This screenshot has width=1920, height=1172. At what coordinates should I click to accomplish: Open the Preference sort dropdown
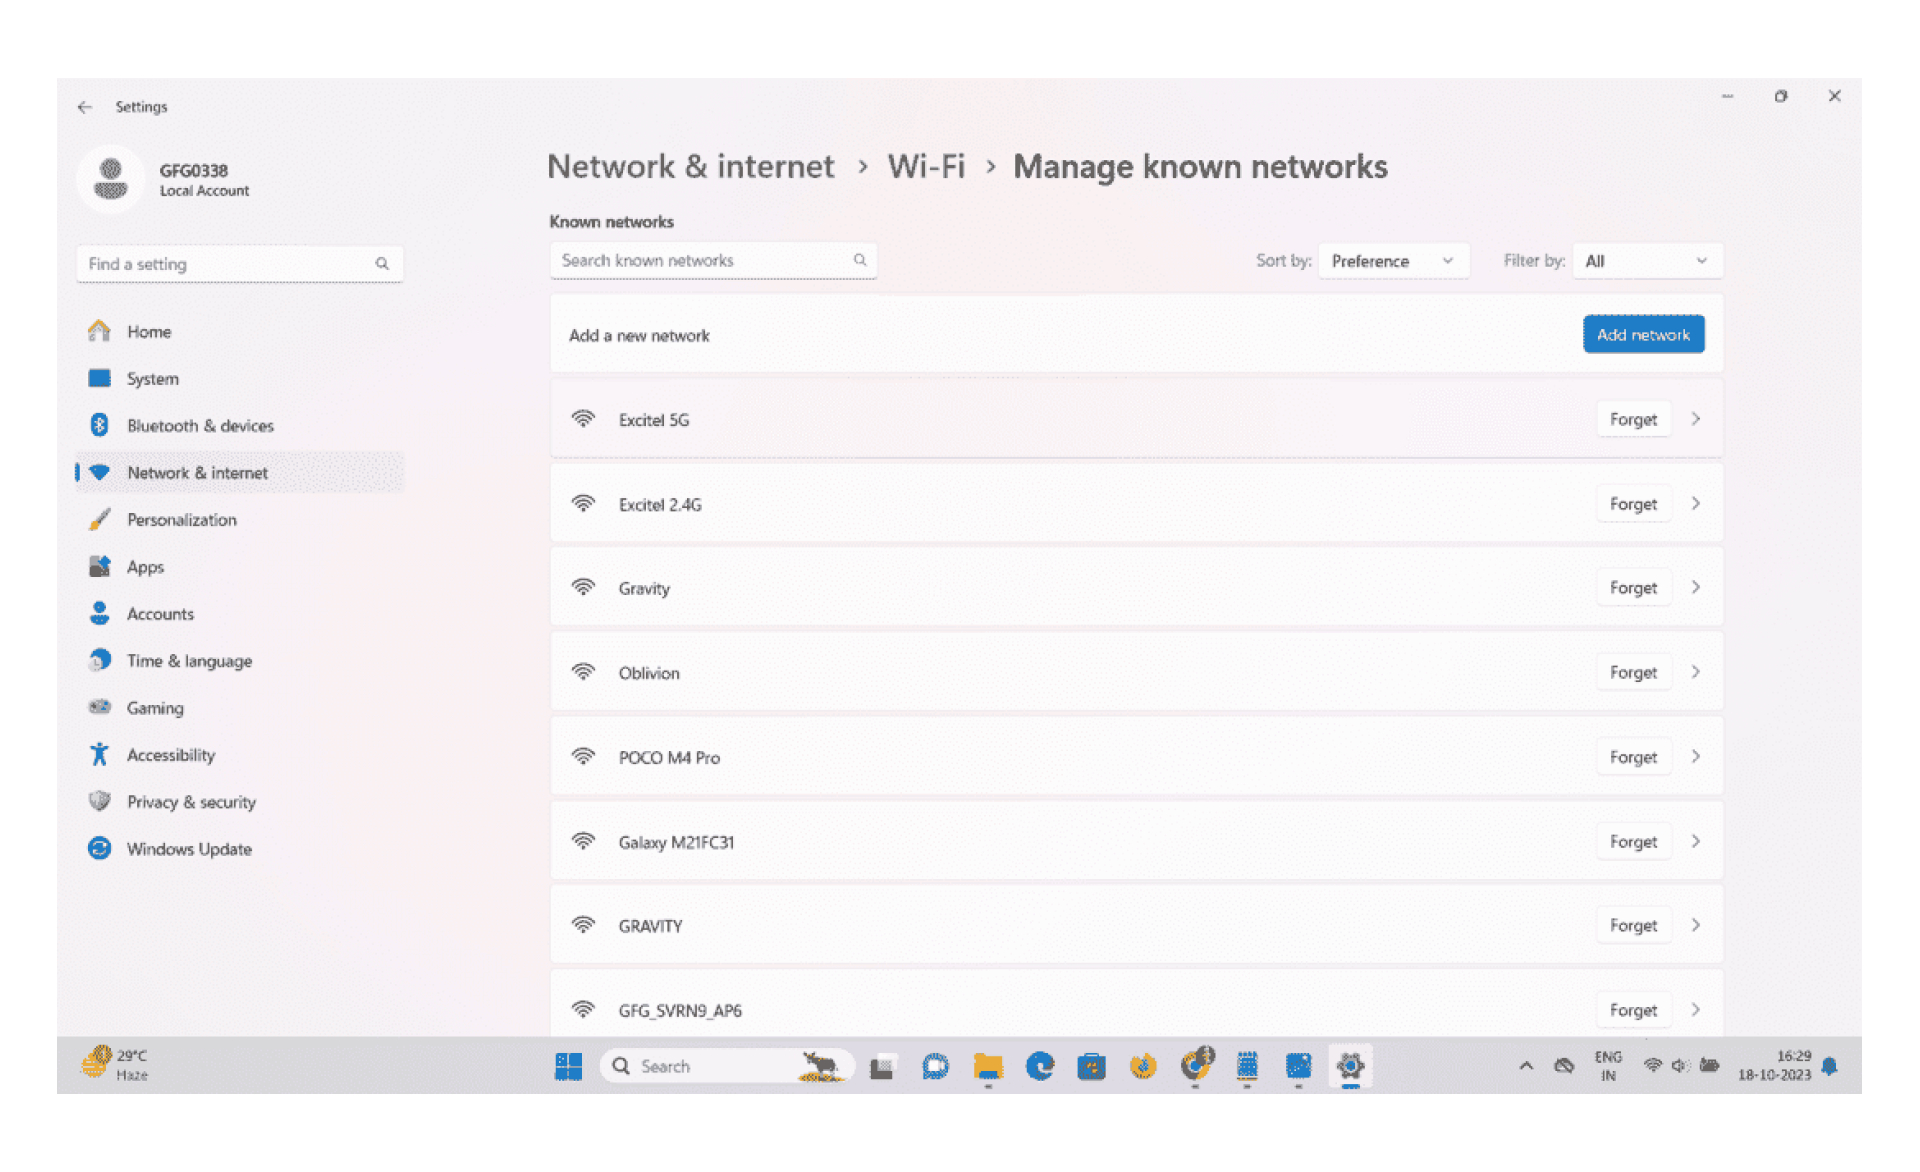(1393, 260)
